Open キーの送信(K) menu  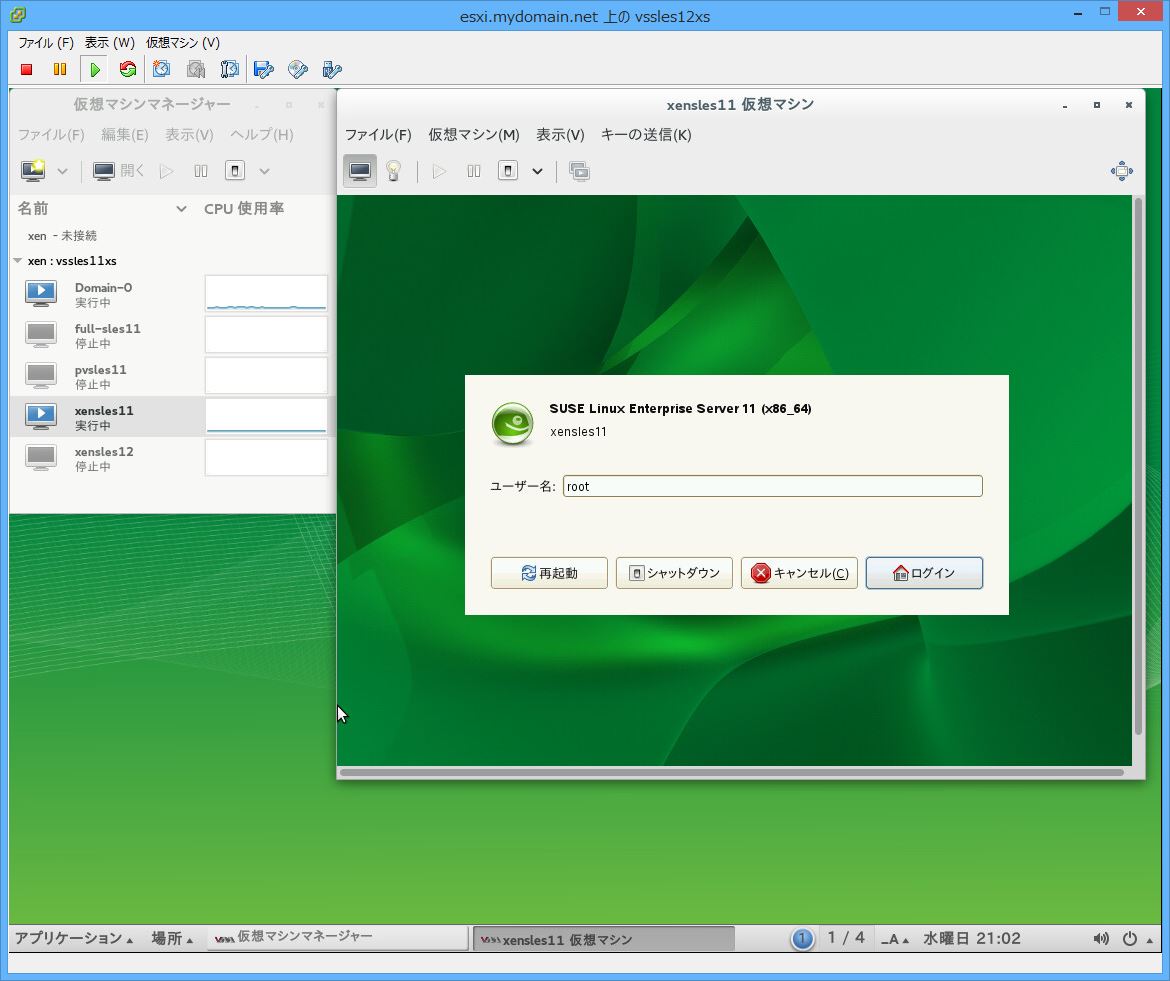646,134
